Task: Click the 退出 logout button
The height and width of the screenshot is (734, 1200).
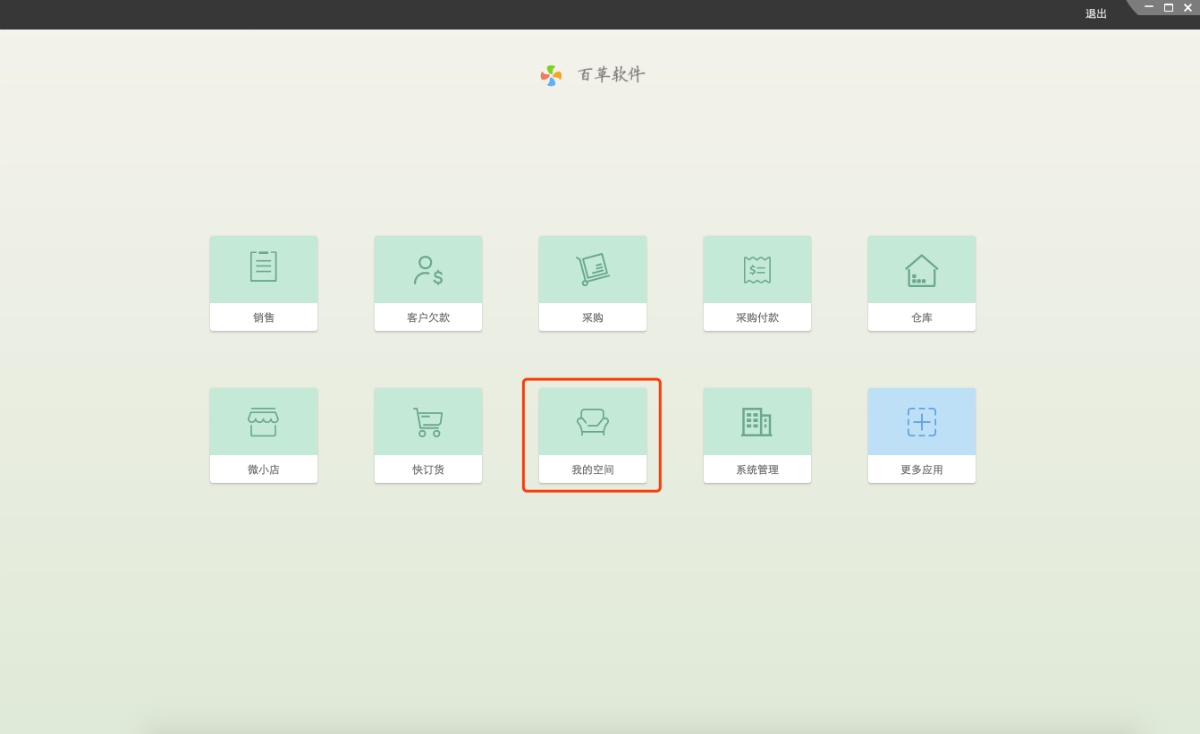Action: pos(1096,14)
